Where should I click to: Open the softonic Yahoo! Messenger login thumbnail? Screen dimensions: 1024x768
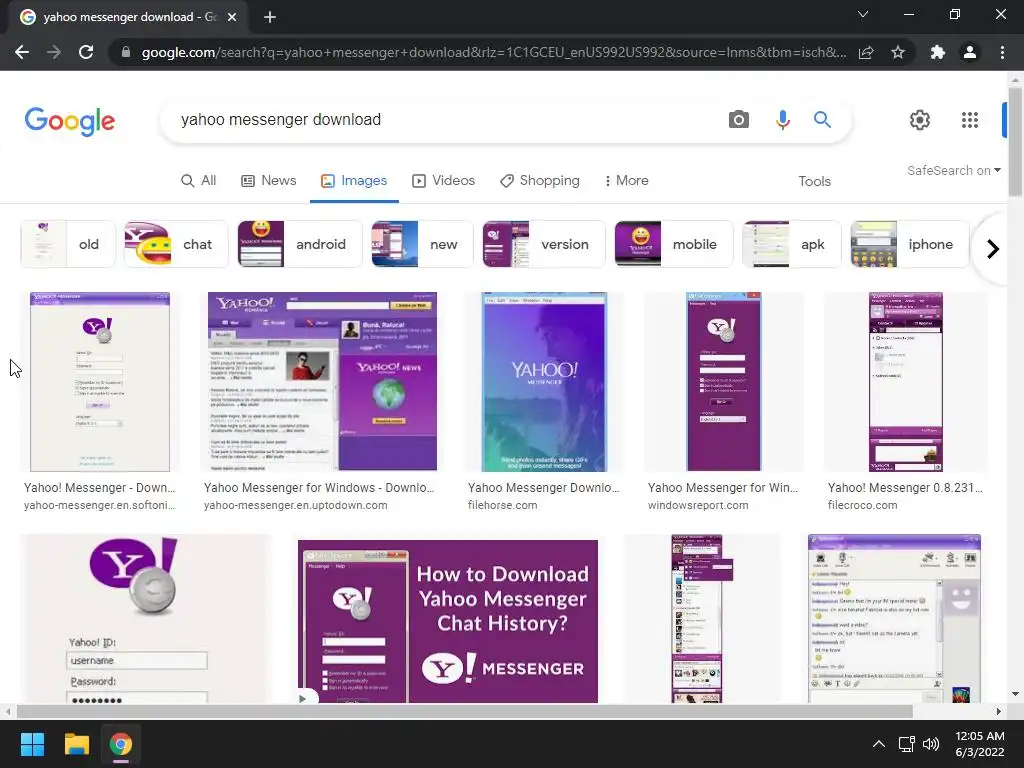100,382
